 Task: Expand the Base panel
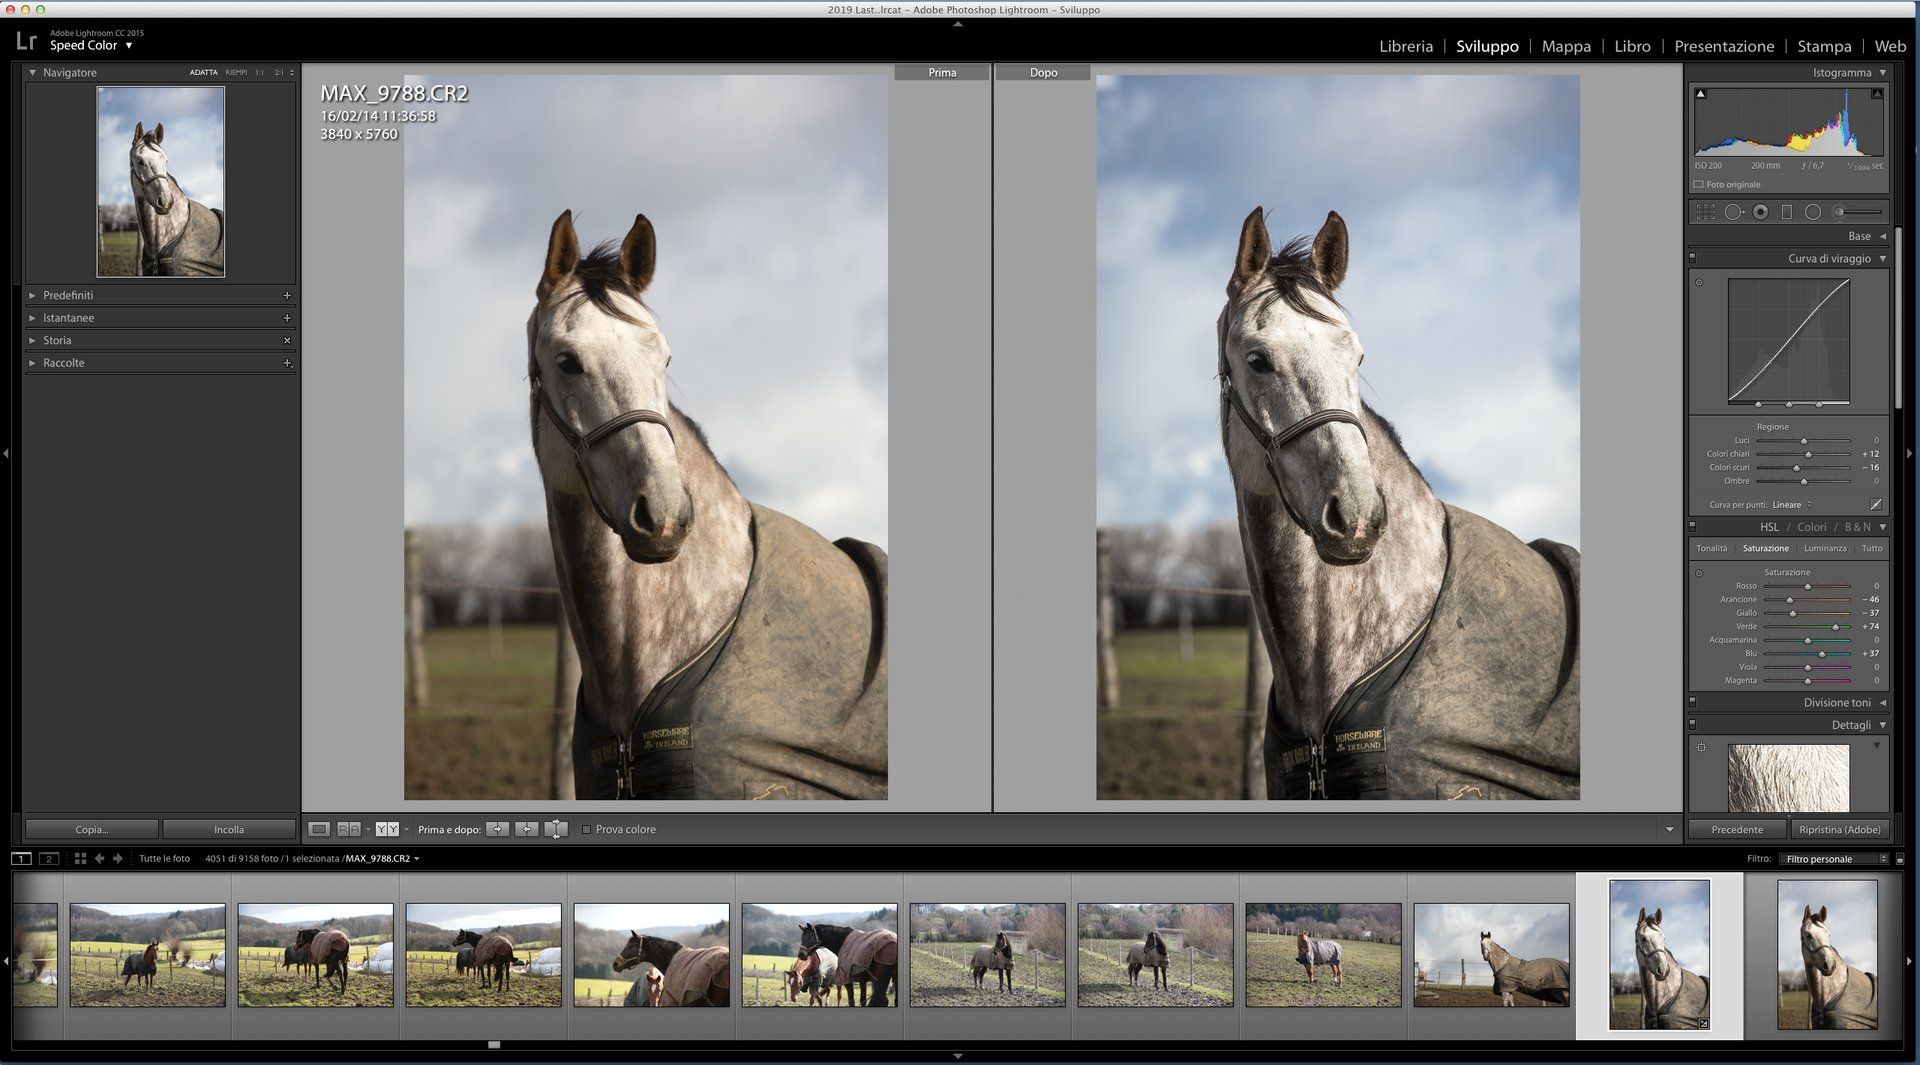pos(1859,236)
